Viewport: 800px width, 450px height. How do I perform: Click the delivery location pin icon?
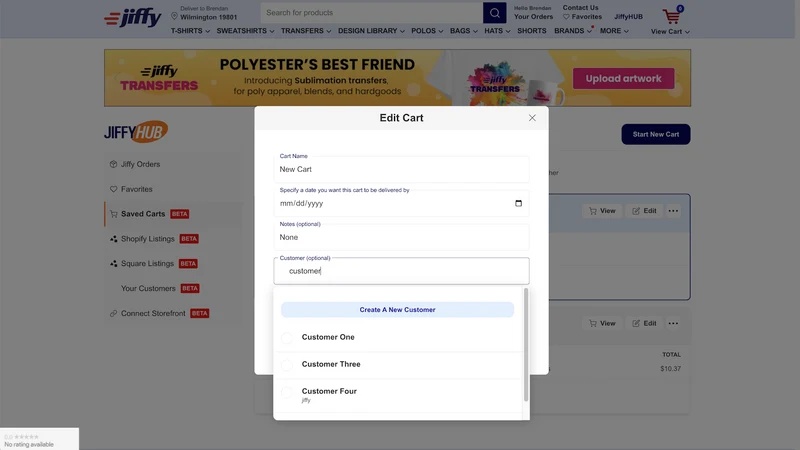click(x=174, y=16)
